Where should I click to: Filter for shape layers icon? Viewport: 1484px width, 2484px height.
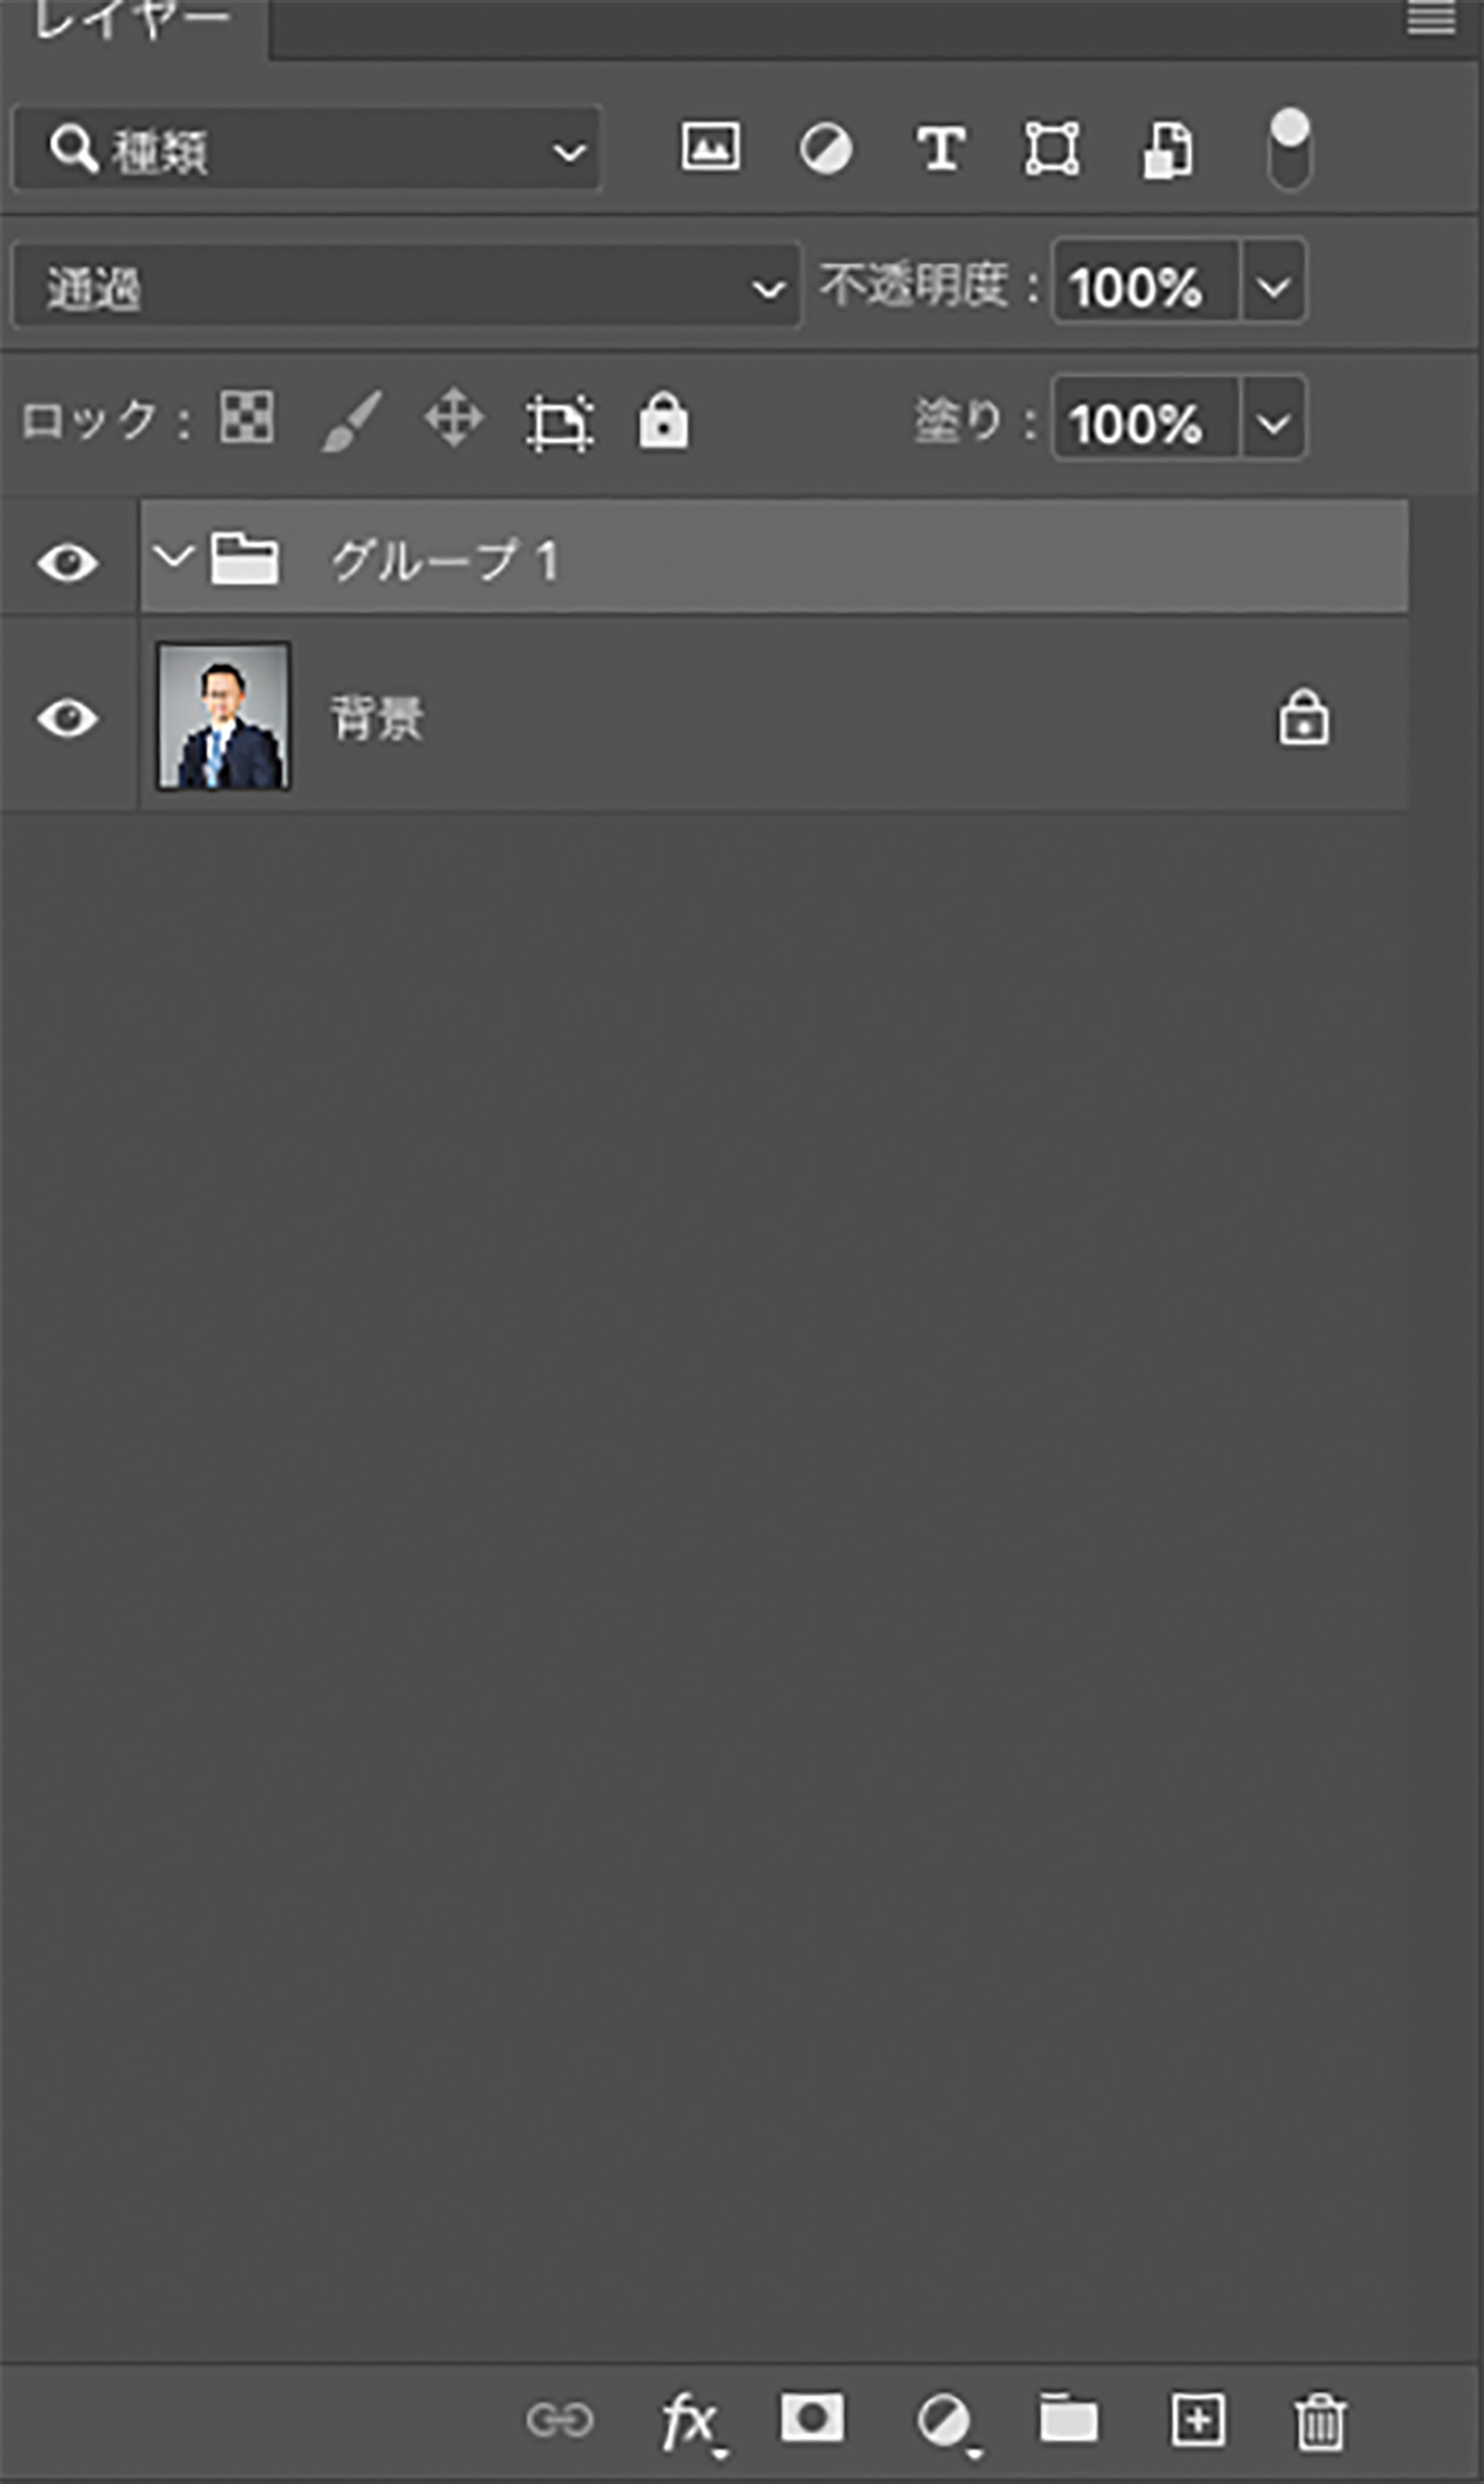tap(1052, 149)
